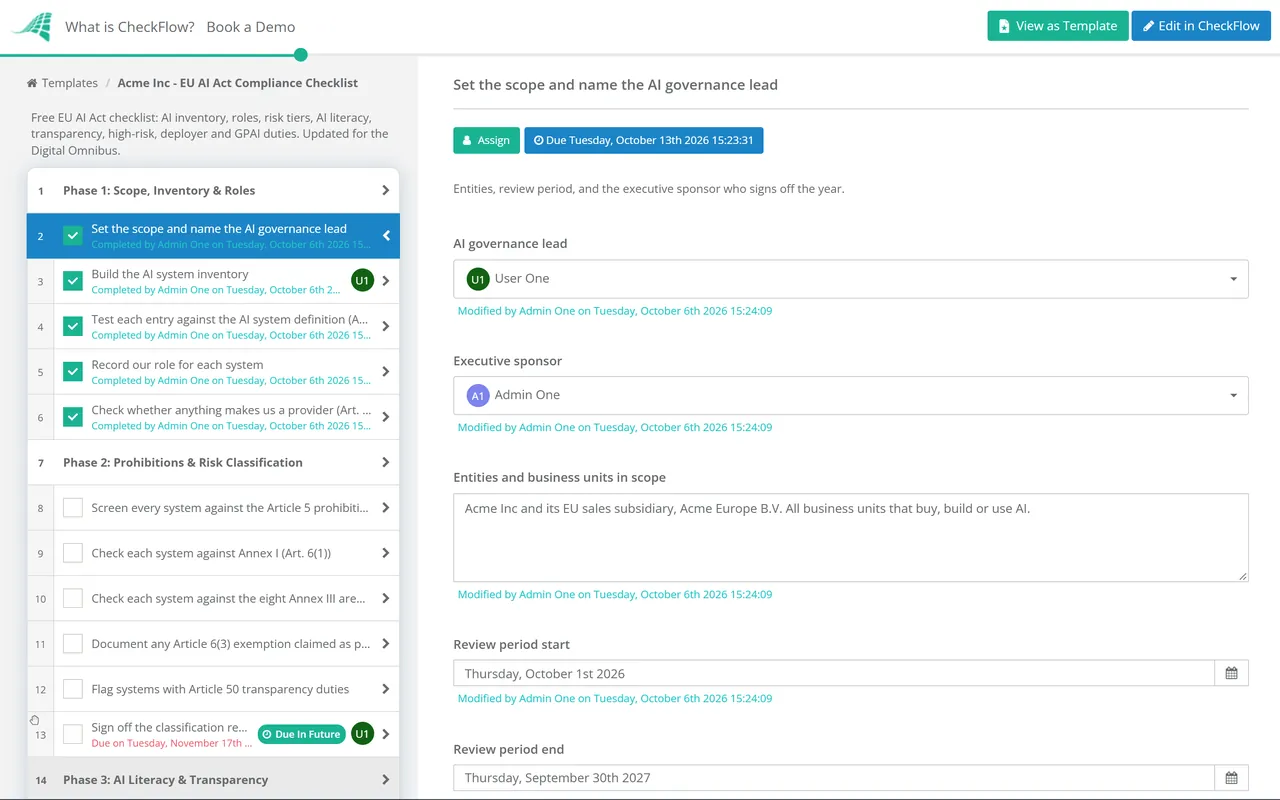Open calendar picker for Review period end
Viewport: 1280px width, 800px height.
[1231, 778]
